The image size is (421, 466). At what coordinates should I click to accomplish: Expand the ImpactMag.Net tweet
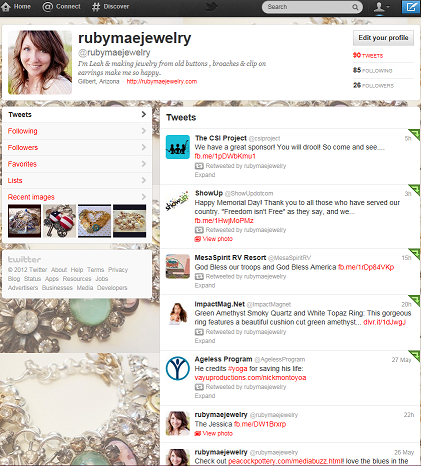(205, 341)
